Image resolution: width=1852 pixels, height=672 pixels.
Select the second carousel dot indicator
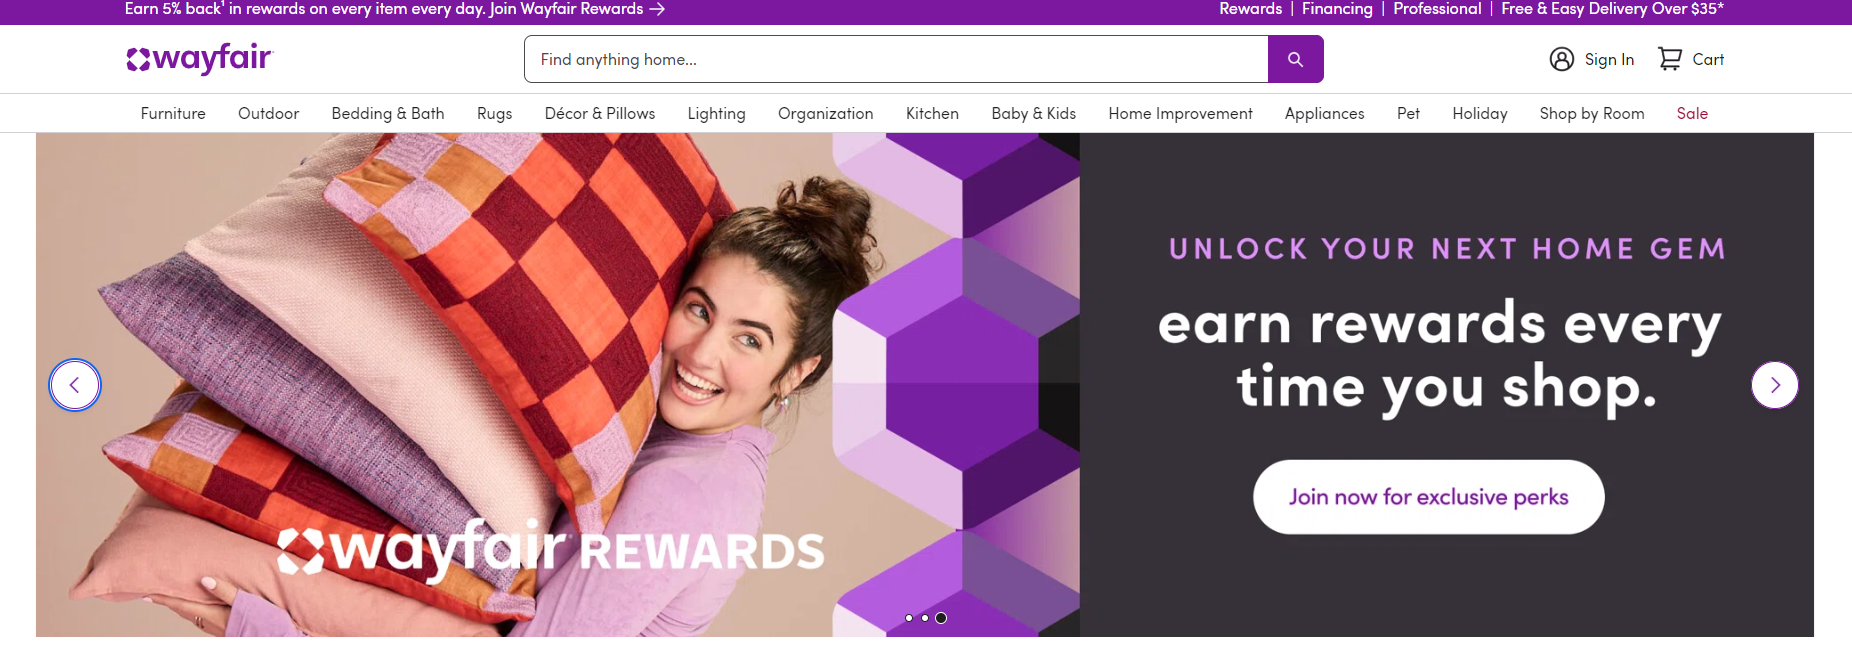coord(925,618)
